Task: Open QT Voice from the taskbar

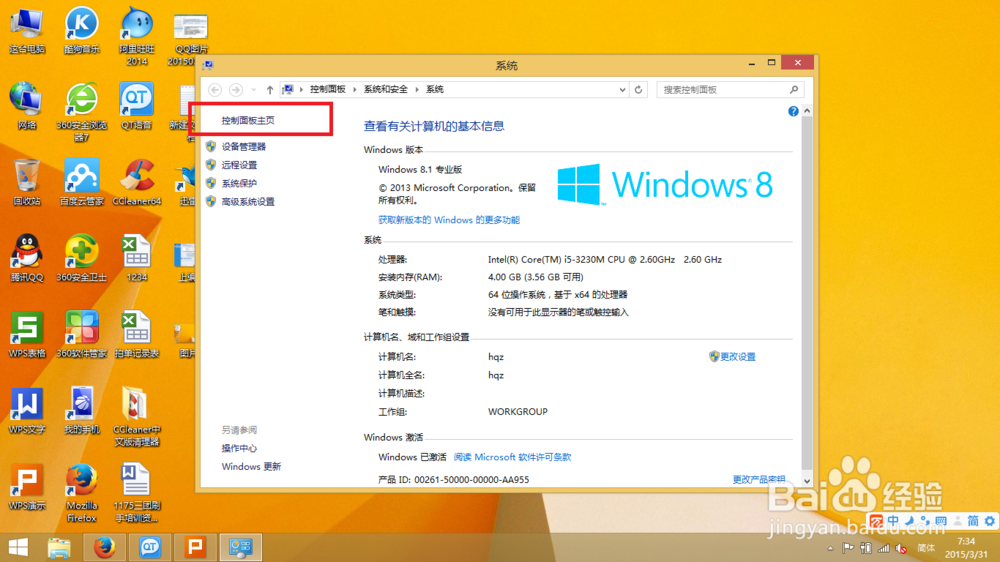Action: pyautogui.click(x=150, y=547)
